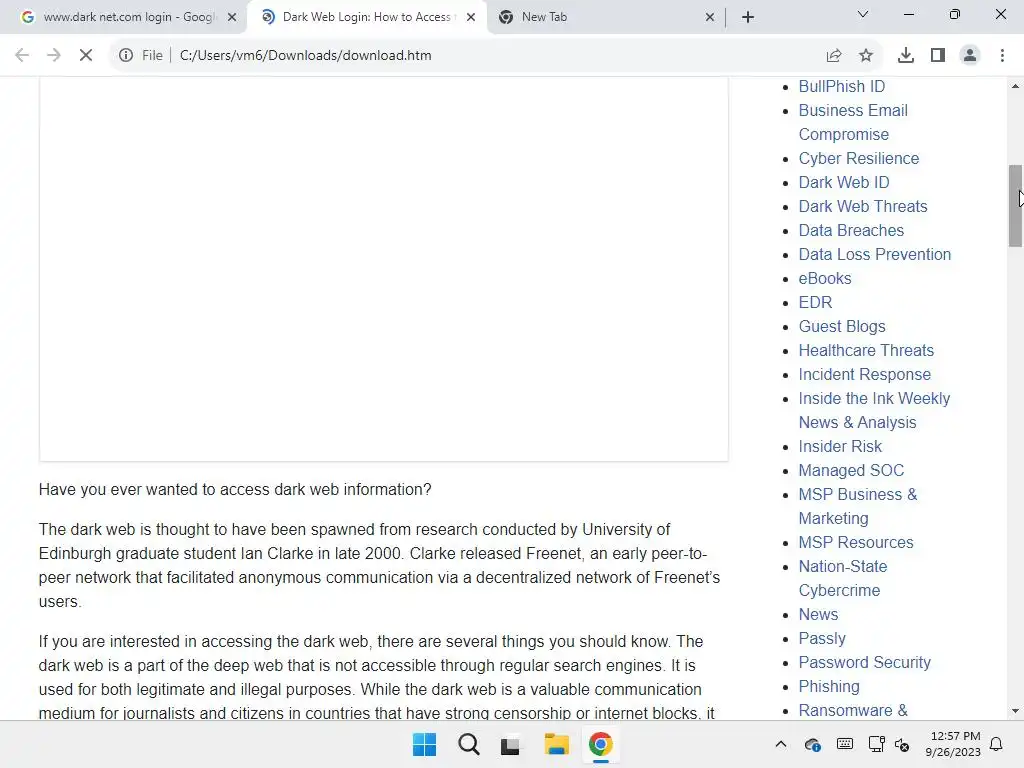The image size is (1024, 768).
Task: Go back to previous page
Action: [x=22, y=56]
